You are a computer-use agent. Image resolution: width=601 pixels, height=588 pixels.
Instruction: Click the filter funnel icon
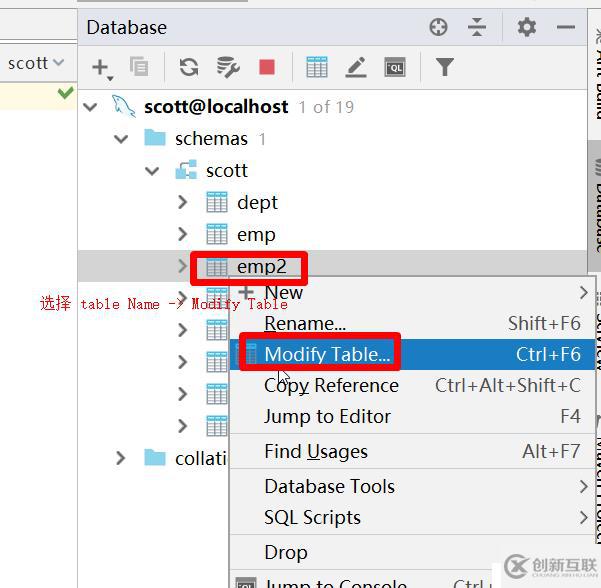(445, 67)
